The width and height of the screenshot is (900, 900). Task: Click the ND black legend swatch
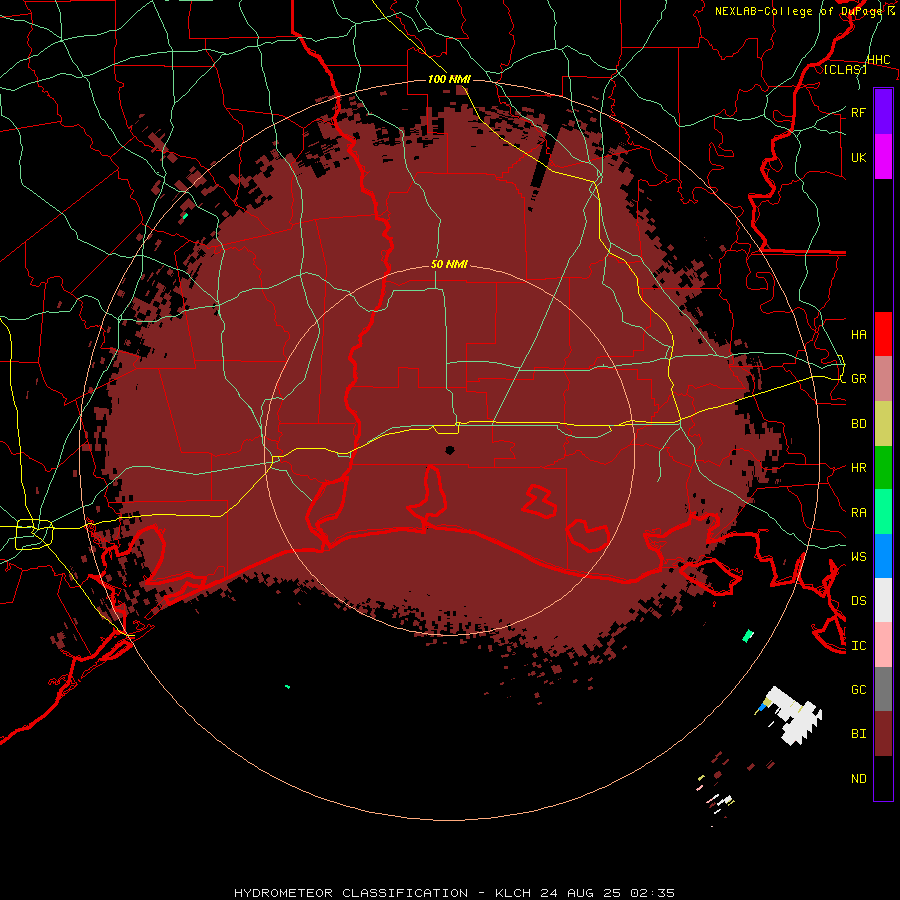pos(883,778)
